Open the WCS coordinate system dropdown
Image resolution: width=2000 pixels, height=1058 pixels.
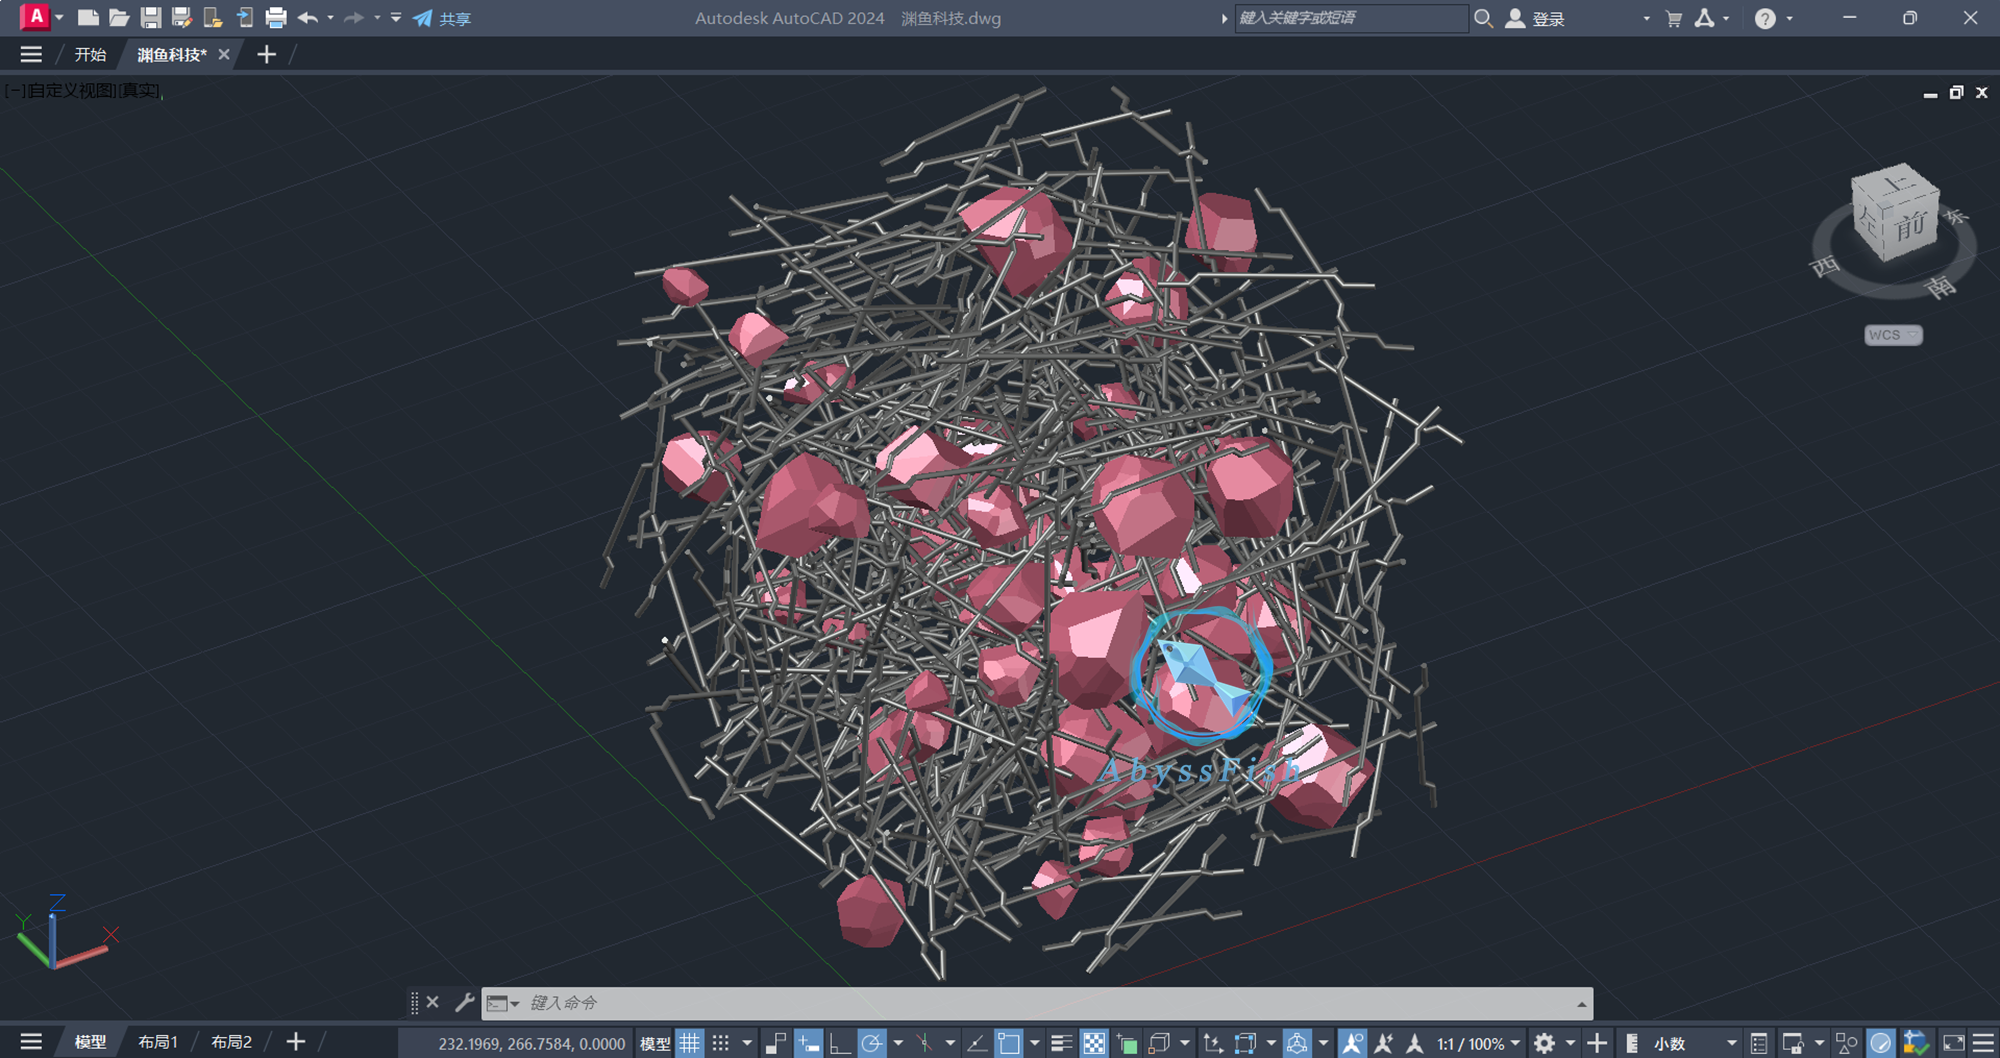1893,335
